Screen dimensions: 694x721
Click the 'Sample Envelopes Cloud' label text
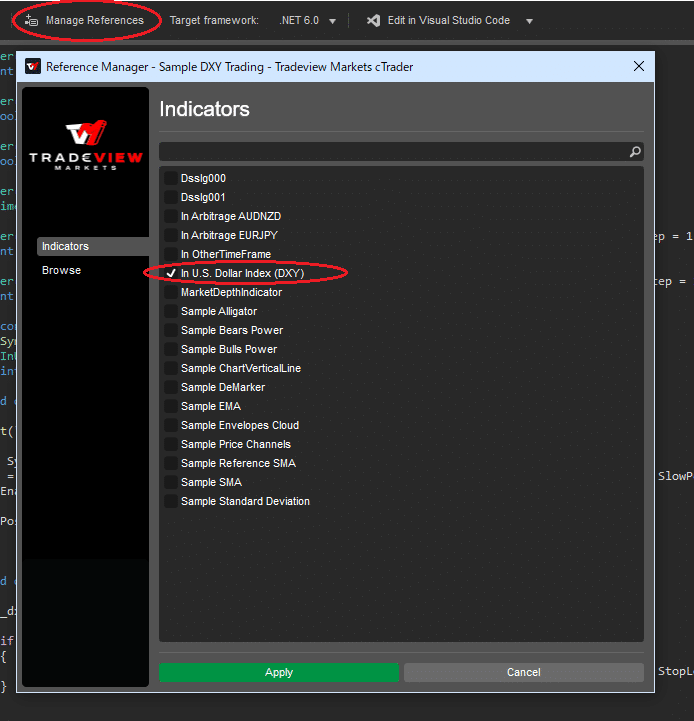pos(240,425)
